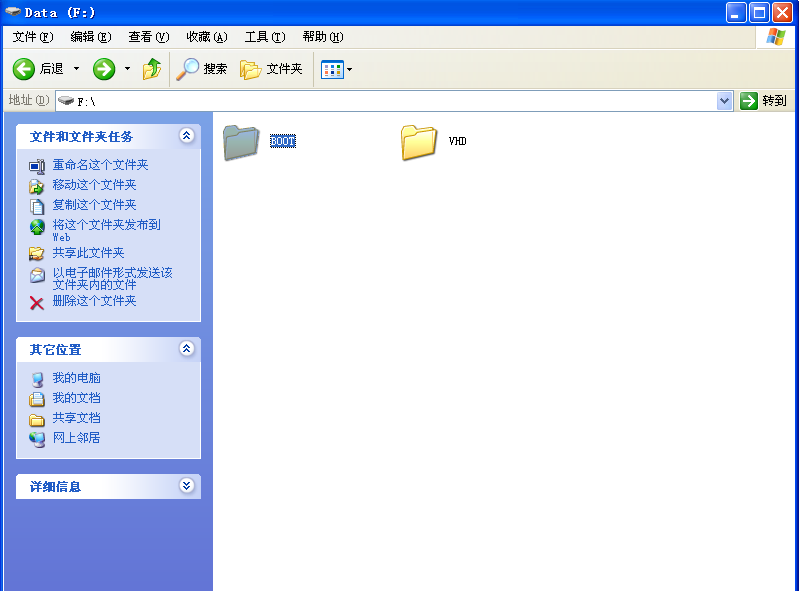799x591 pixels.
Task: Close the Data (F:) window
Action: tap(782, 12)
